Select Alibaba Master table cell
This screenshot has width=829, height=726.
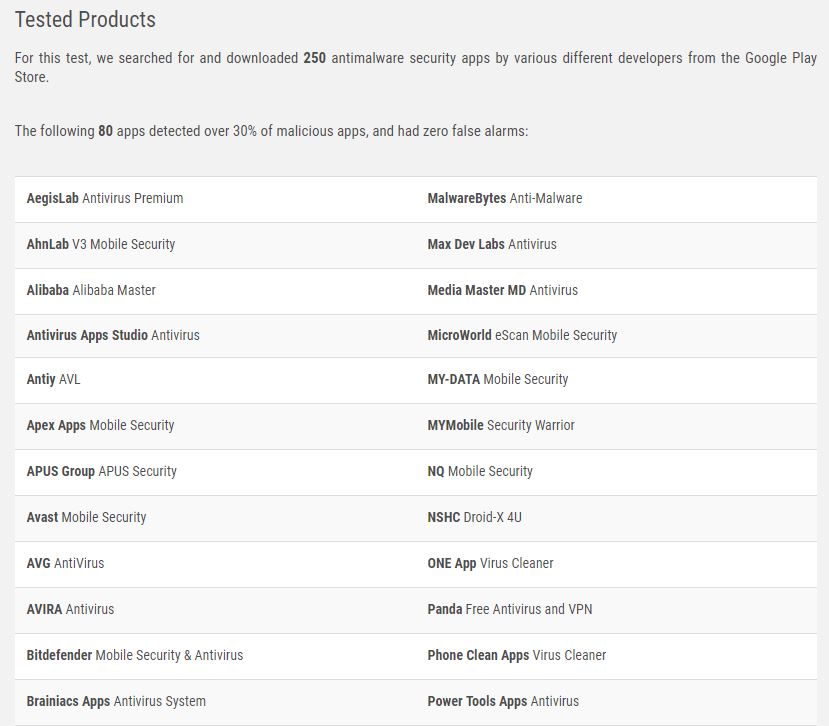(91, 290)
